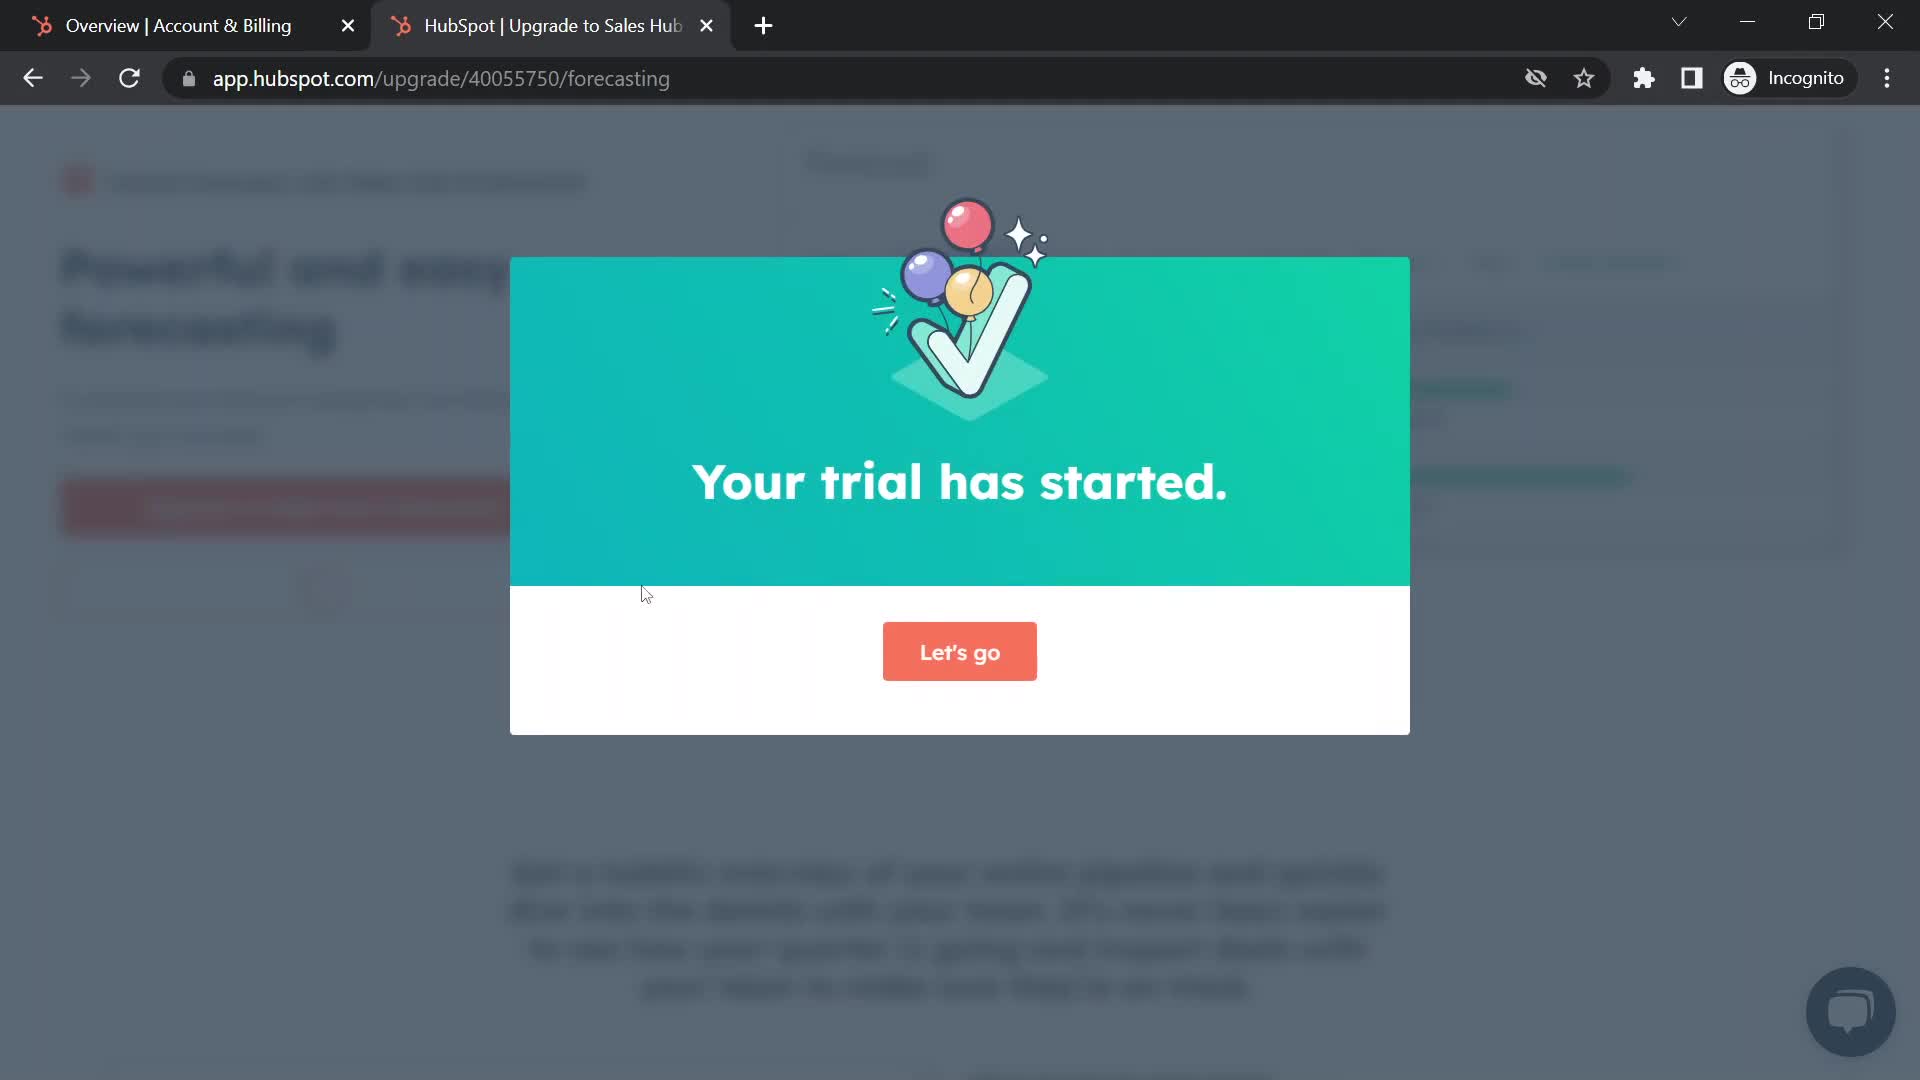Click the reading list/bookmark manager icon
This screenshot has height=1080, width=1920.
click(x=1693, y=78)
